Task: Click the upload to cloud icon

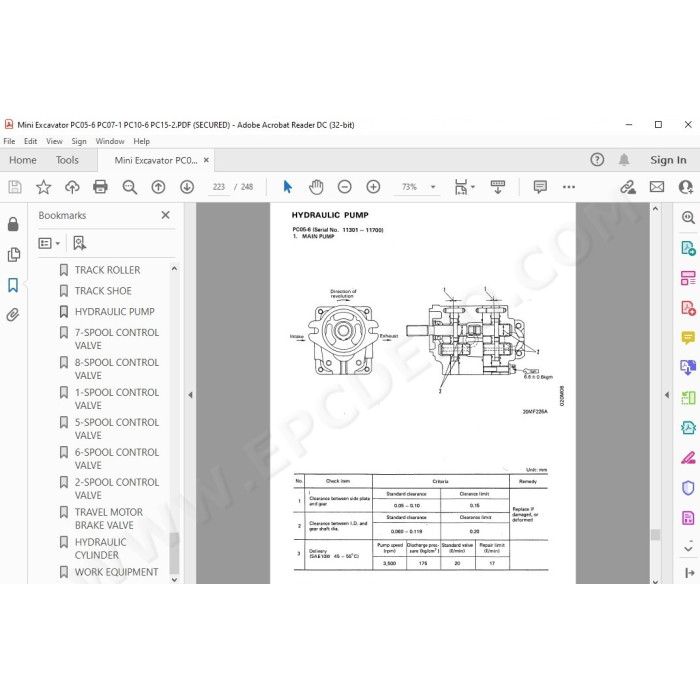Action: pyautogui.click(x=72, y=187)
